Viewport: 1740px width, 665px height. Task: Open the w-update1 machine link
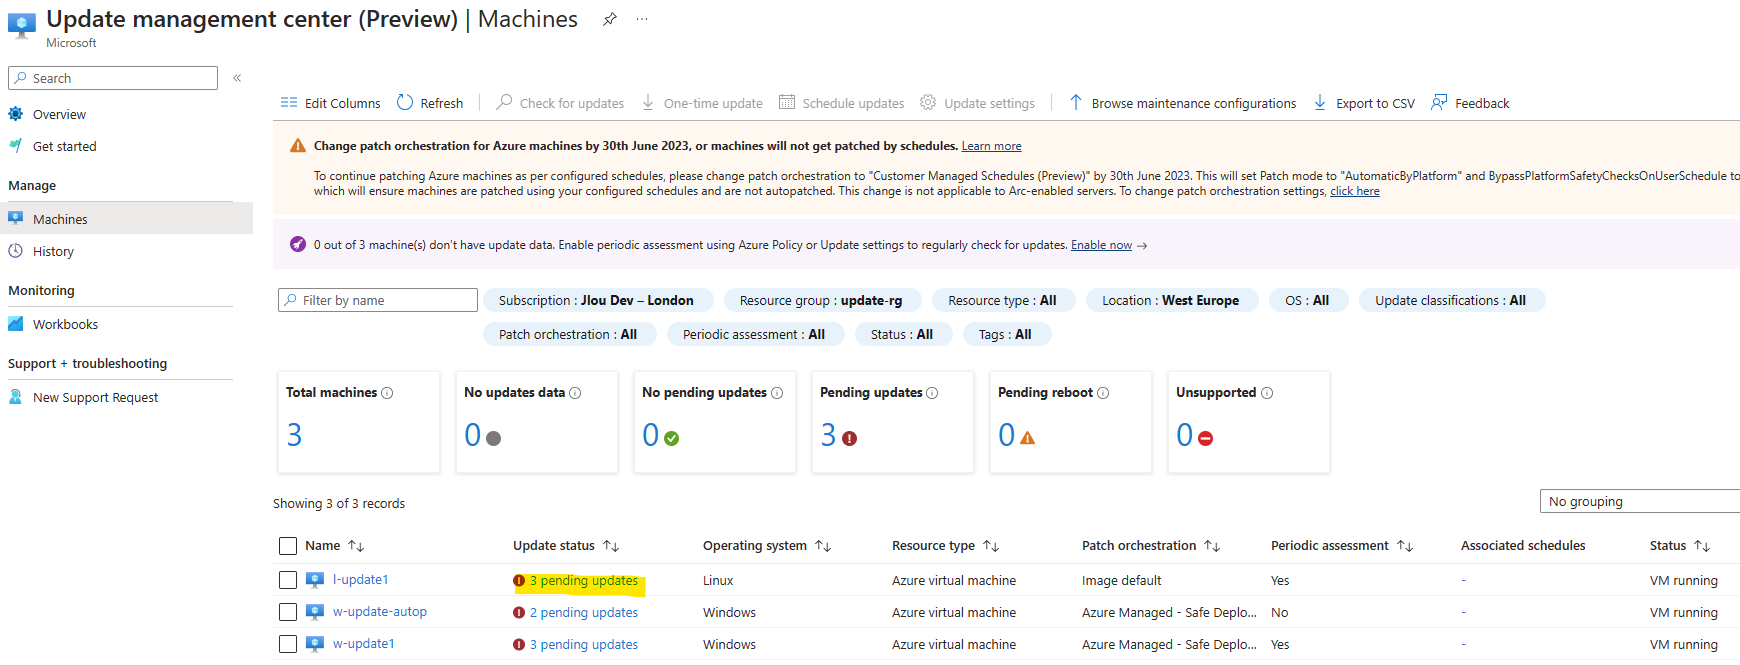pos(363,644)
